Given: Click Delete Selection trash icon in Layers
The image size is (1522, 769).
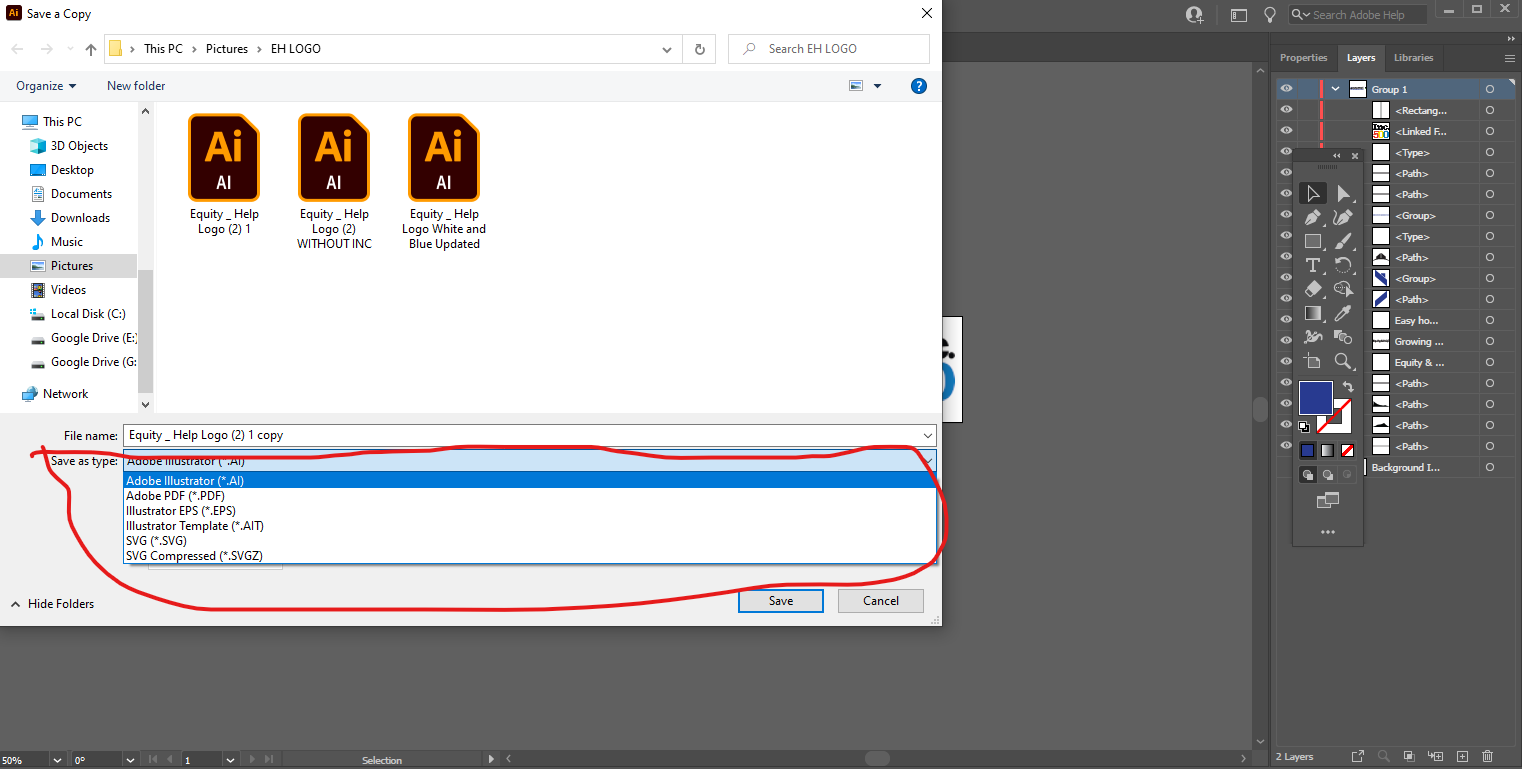Looking at the screenshot, I should click(x=1487, y=757).
